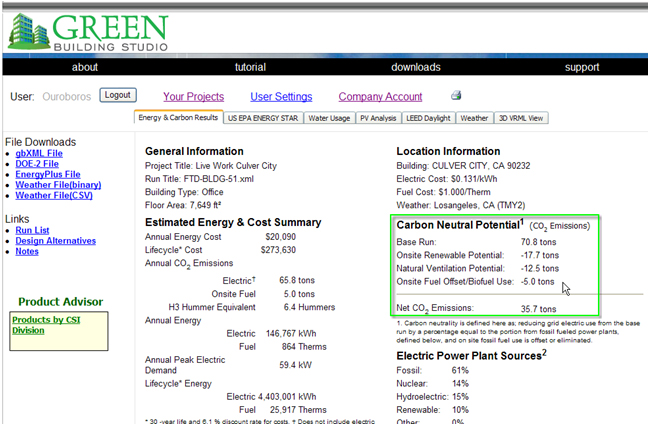This screenshot has height=425, width=649.
Task: Open Your Projects link
Action: click(x=193, y=97)
